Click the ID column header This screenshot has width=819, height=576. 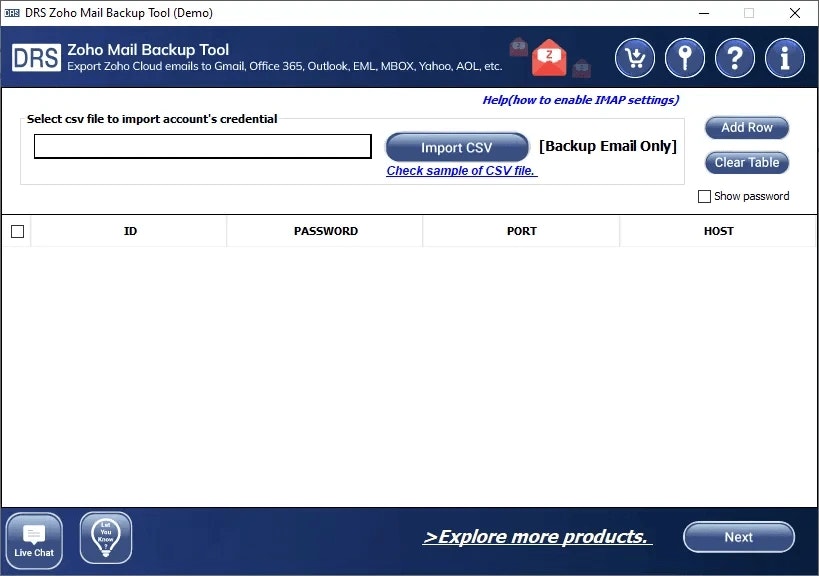pyautogui.click(x=130, y=231)
